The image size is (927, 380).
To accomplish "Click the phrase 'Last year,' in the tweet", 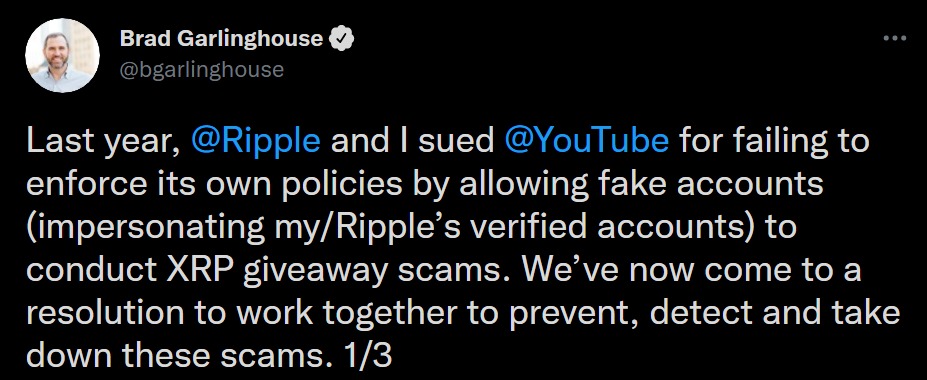I will click(103, 142).
